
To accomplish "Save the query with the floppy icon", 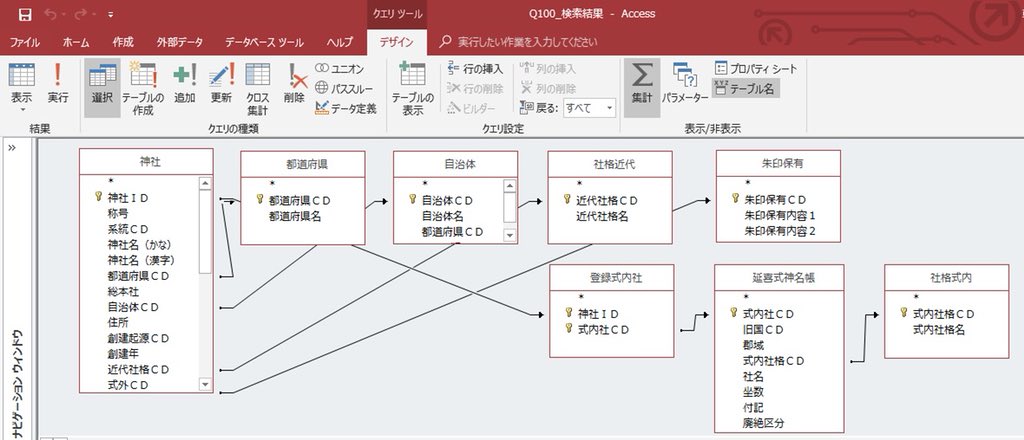I will (x=24, y=14).
